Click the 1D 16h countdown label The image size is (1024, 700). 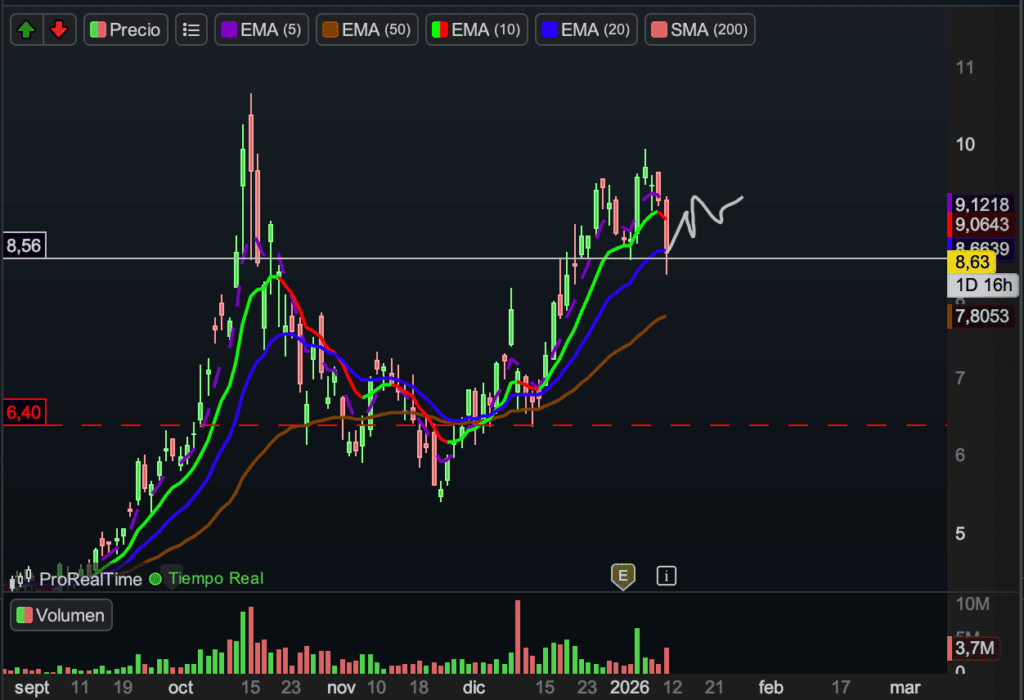[x=984, y=286]
